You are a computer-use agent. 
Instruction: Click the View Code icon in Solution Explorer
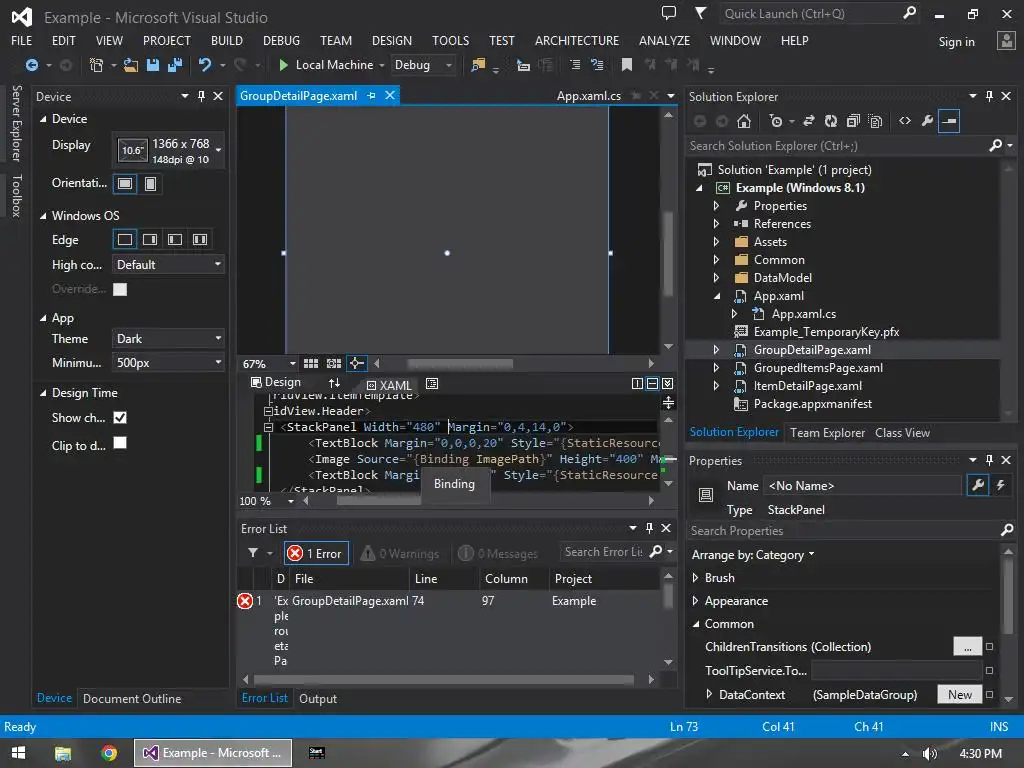pyautogui.click(x=904, y=121)
